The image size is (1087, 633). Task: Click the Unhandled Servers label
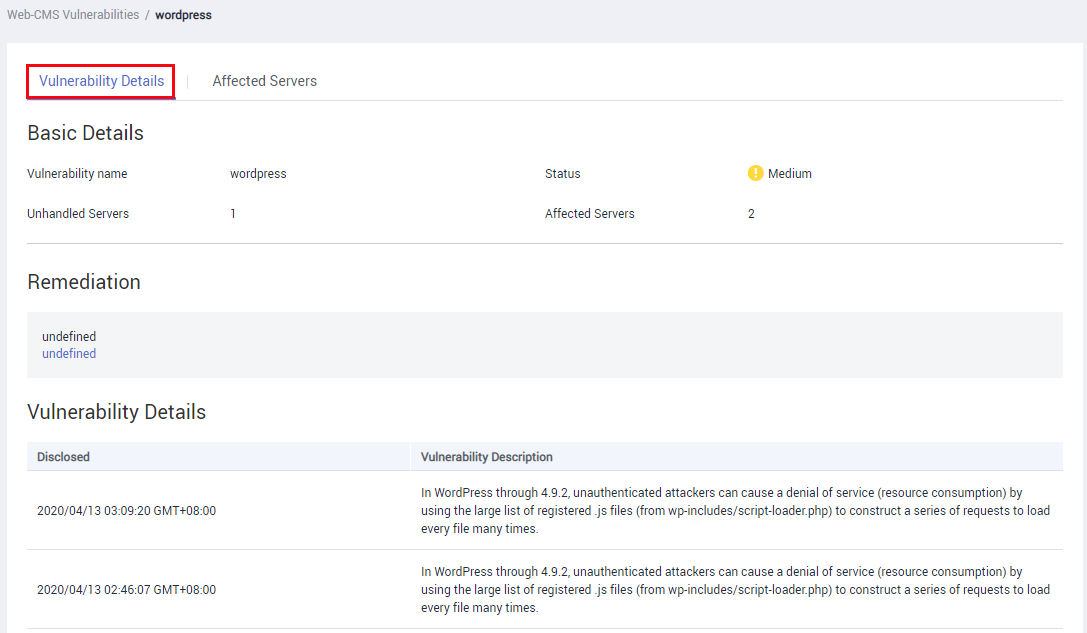click(78, 214)
